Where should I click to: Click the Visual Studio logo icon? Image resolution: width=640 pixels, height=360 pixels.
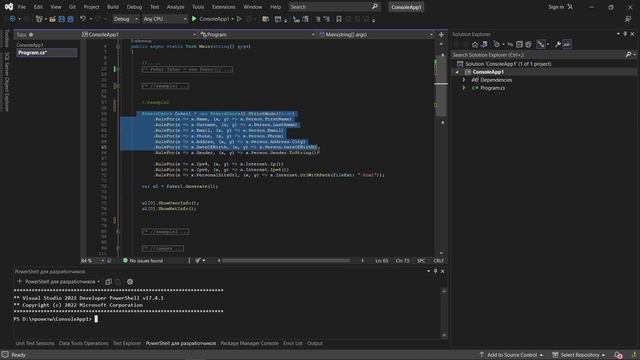click(9, 7)
